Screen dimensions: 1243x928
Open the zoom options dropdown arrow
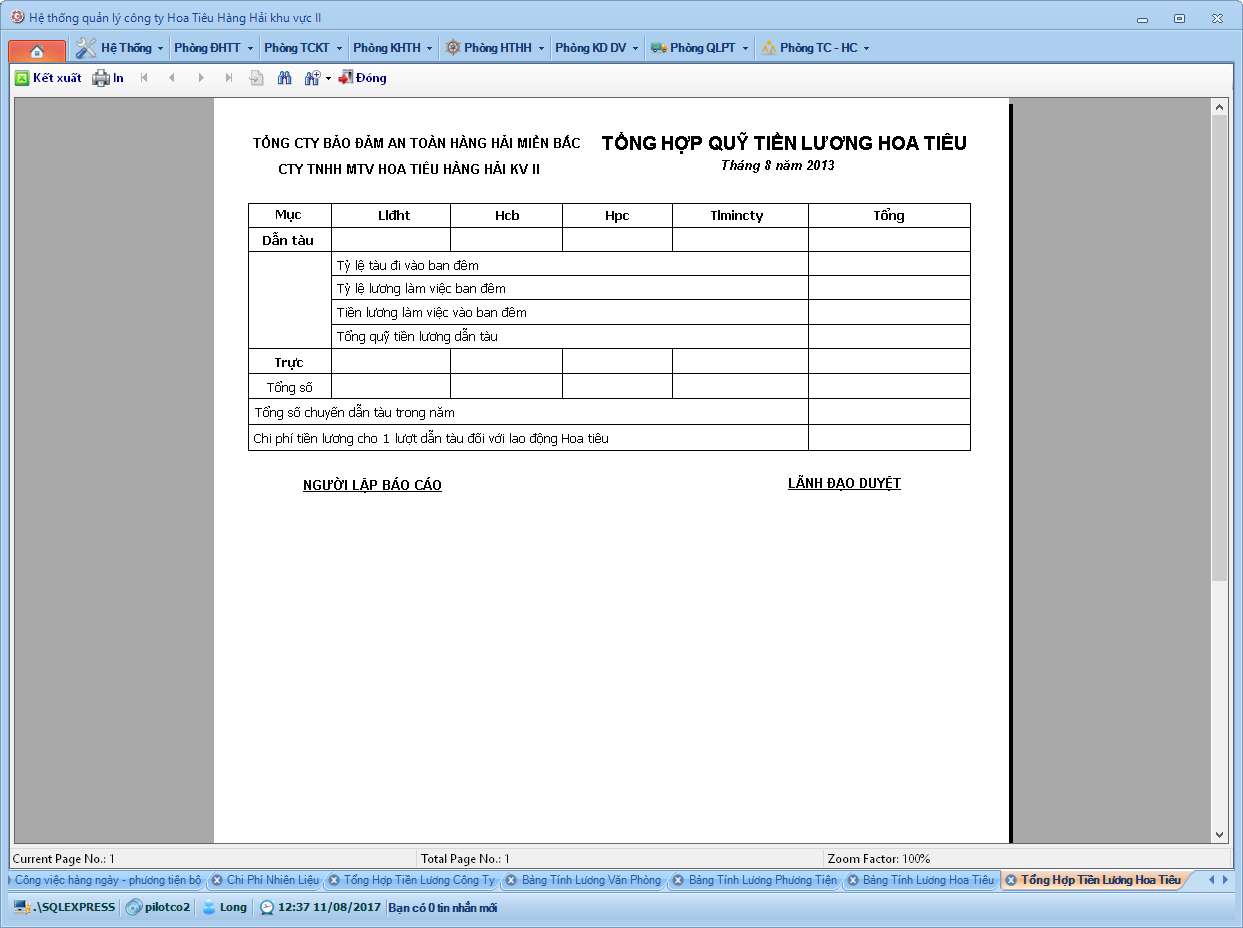(328, 79)
